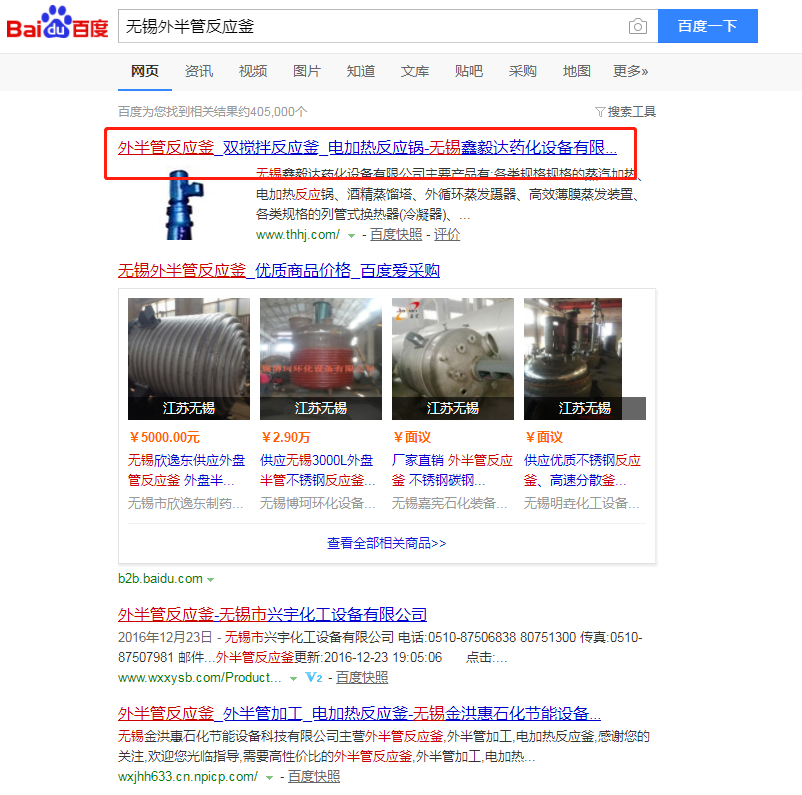Viewport: 802px width, 795px height.
Task: Switch to the 采购 tab
Action: pos(523,71)
